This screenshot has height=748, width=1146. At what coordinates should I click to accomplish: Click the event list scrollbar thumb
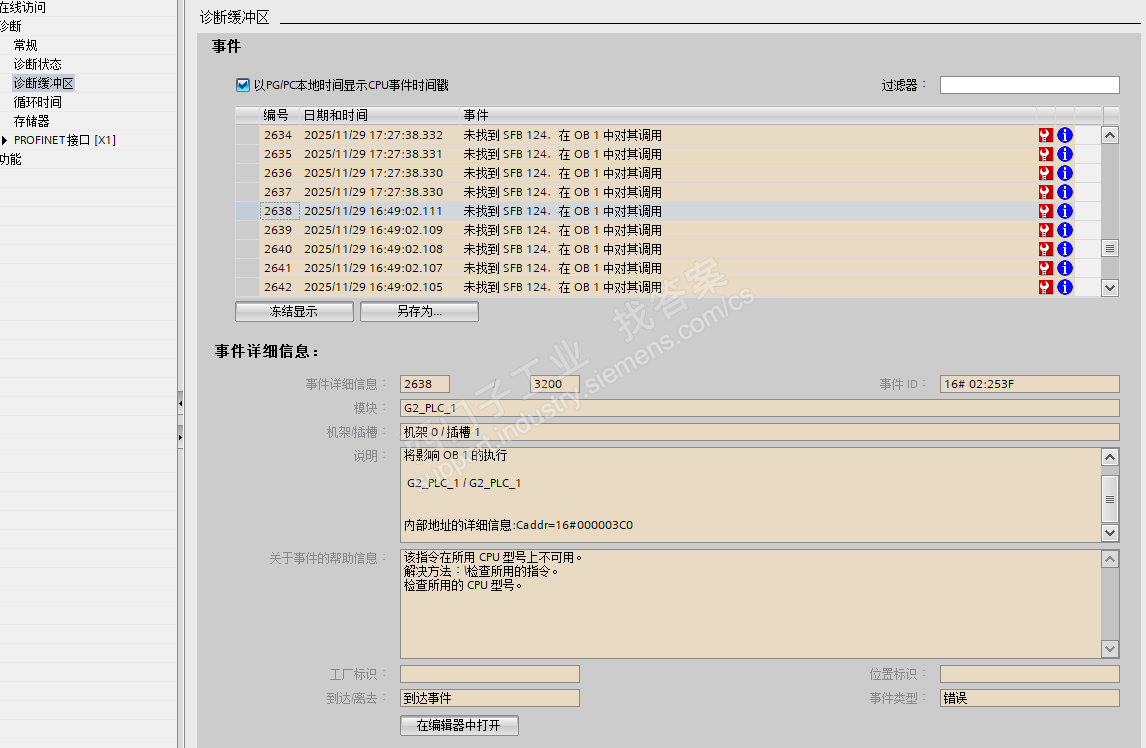(x=1110, y=249)
